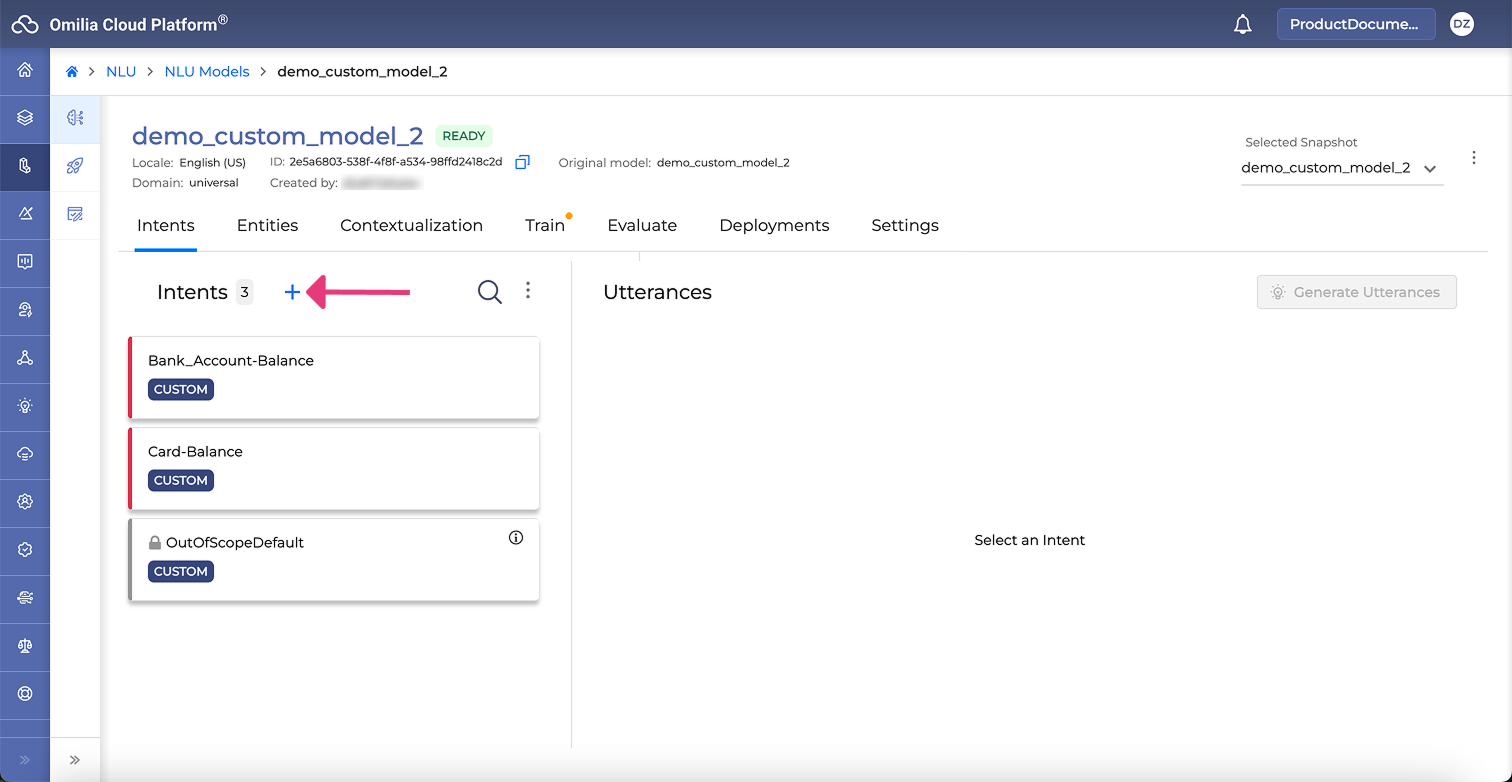Click the home icon in left sidebar
This screenshot has height=782, width=1512.
point(25,70)
